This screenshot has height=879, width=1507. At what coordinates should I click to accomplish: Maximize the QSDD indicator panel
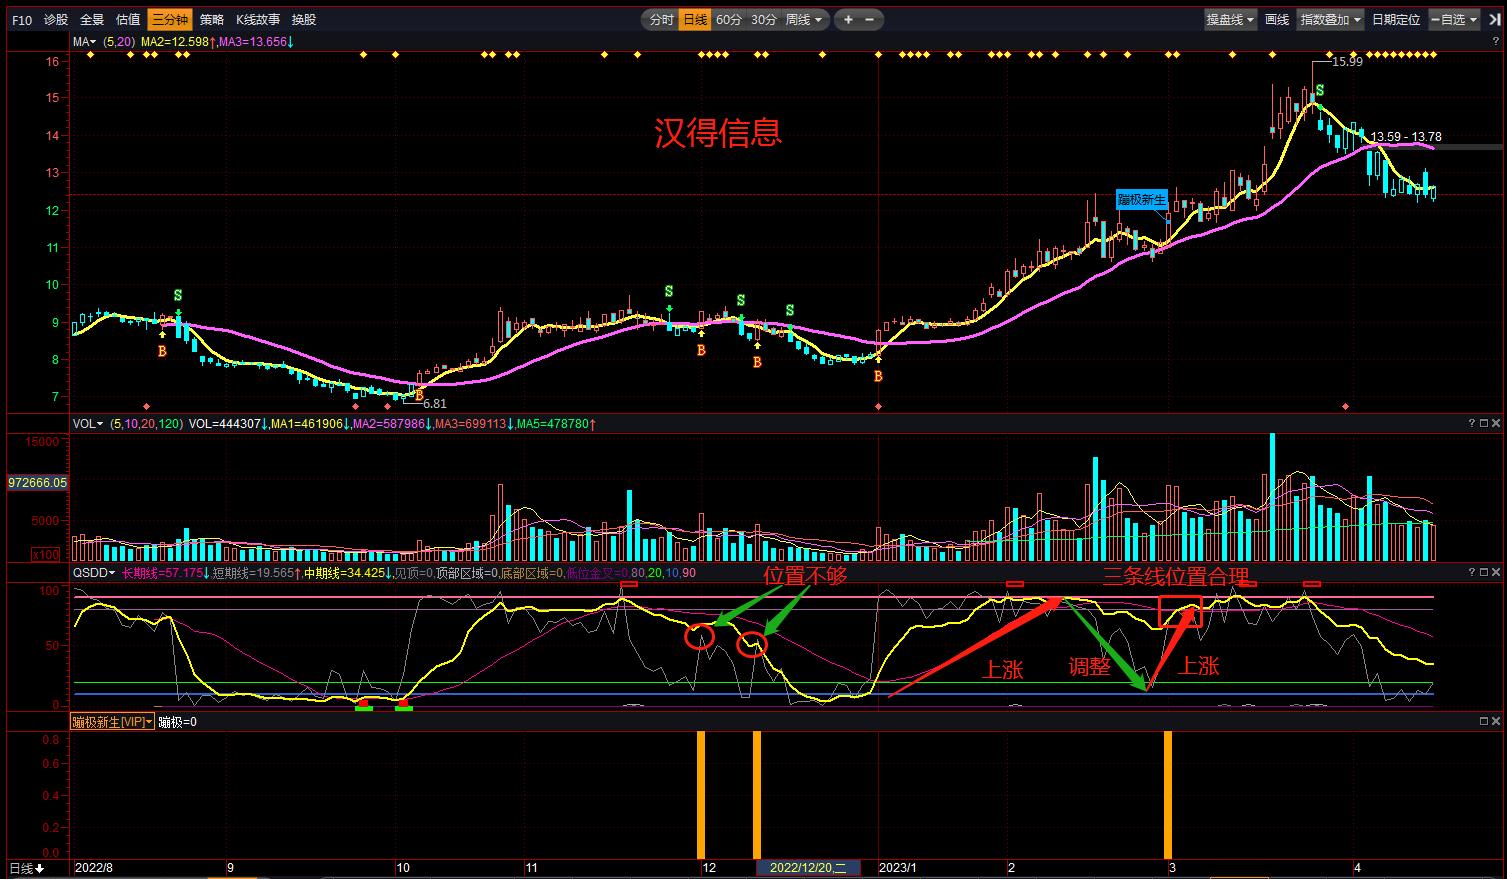(x=1484, y=573)
